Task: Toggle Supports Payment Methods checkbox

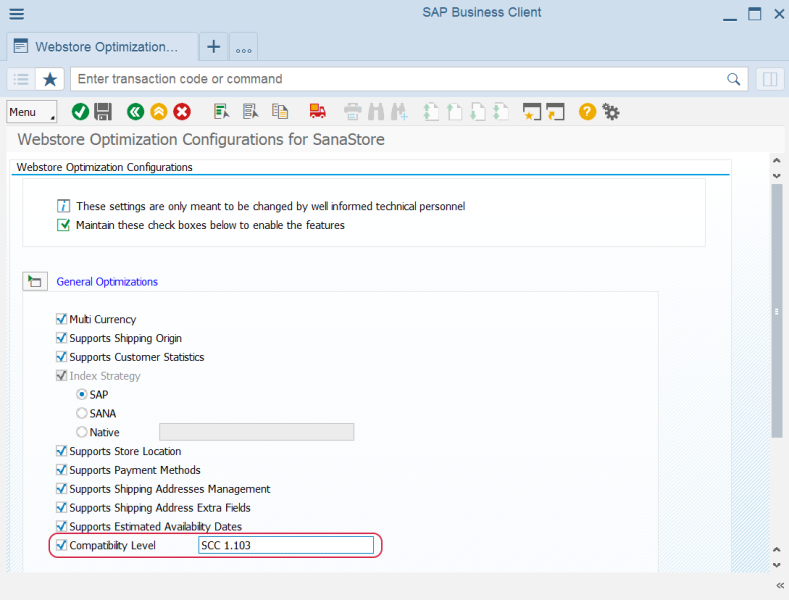Action: click(x=61, y=470)
